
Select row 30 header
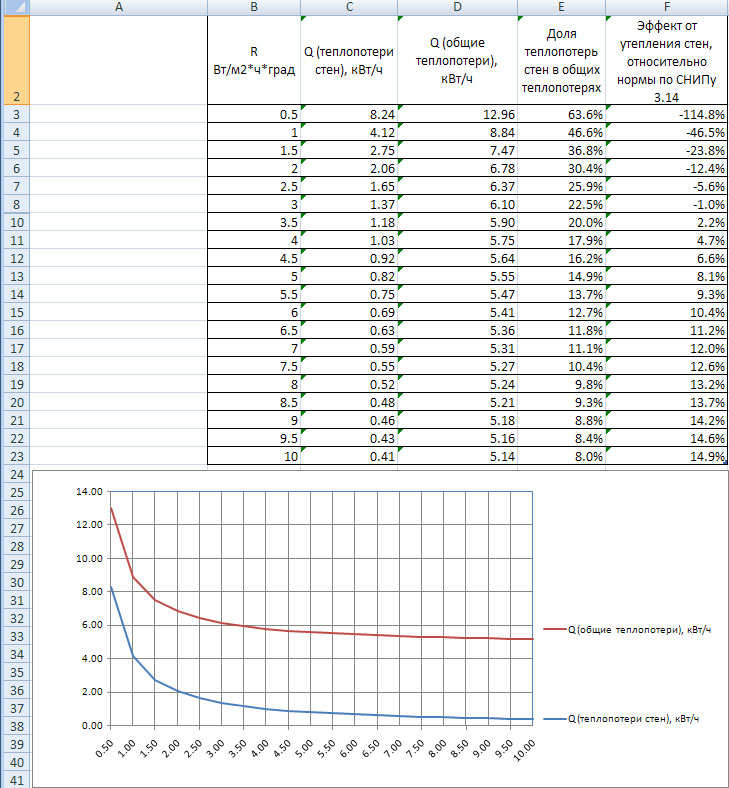click(16, 582)
